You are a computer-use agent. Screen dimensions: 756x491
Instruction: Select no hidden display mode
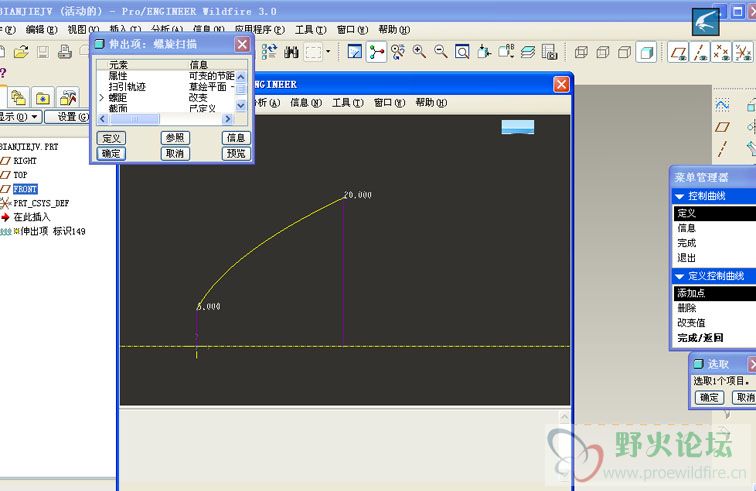(624, 52)
